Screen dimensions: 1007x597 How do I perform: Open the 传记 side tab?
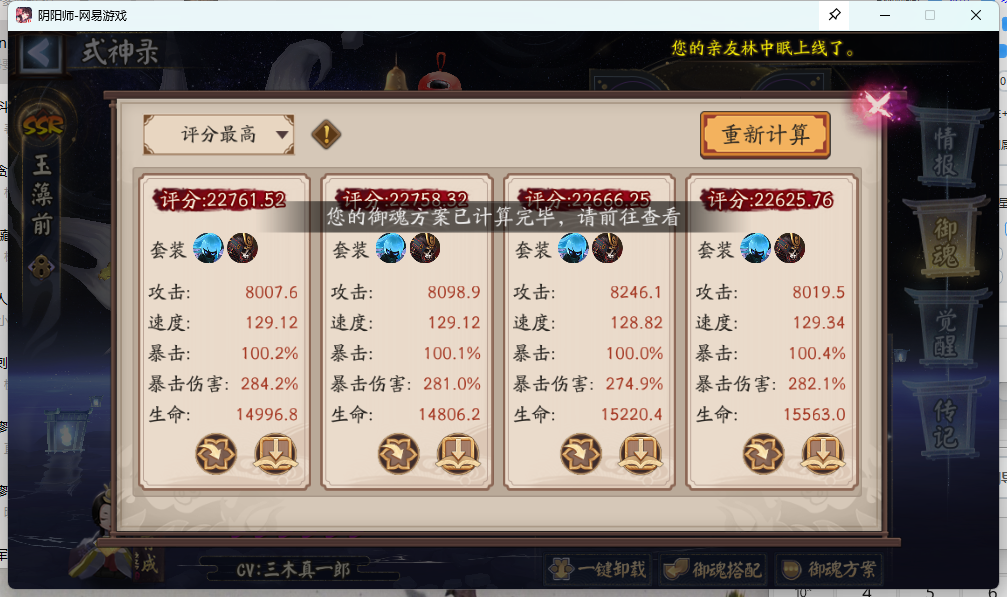point(945,422)
